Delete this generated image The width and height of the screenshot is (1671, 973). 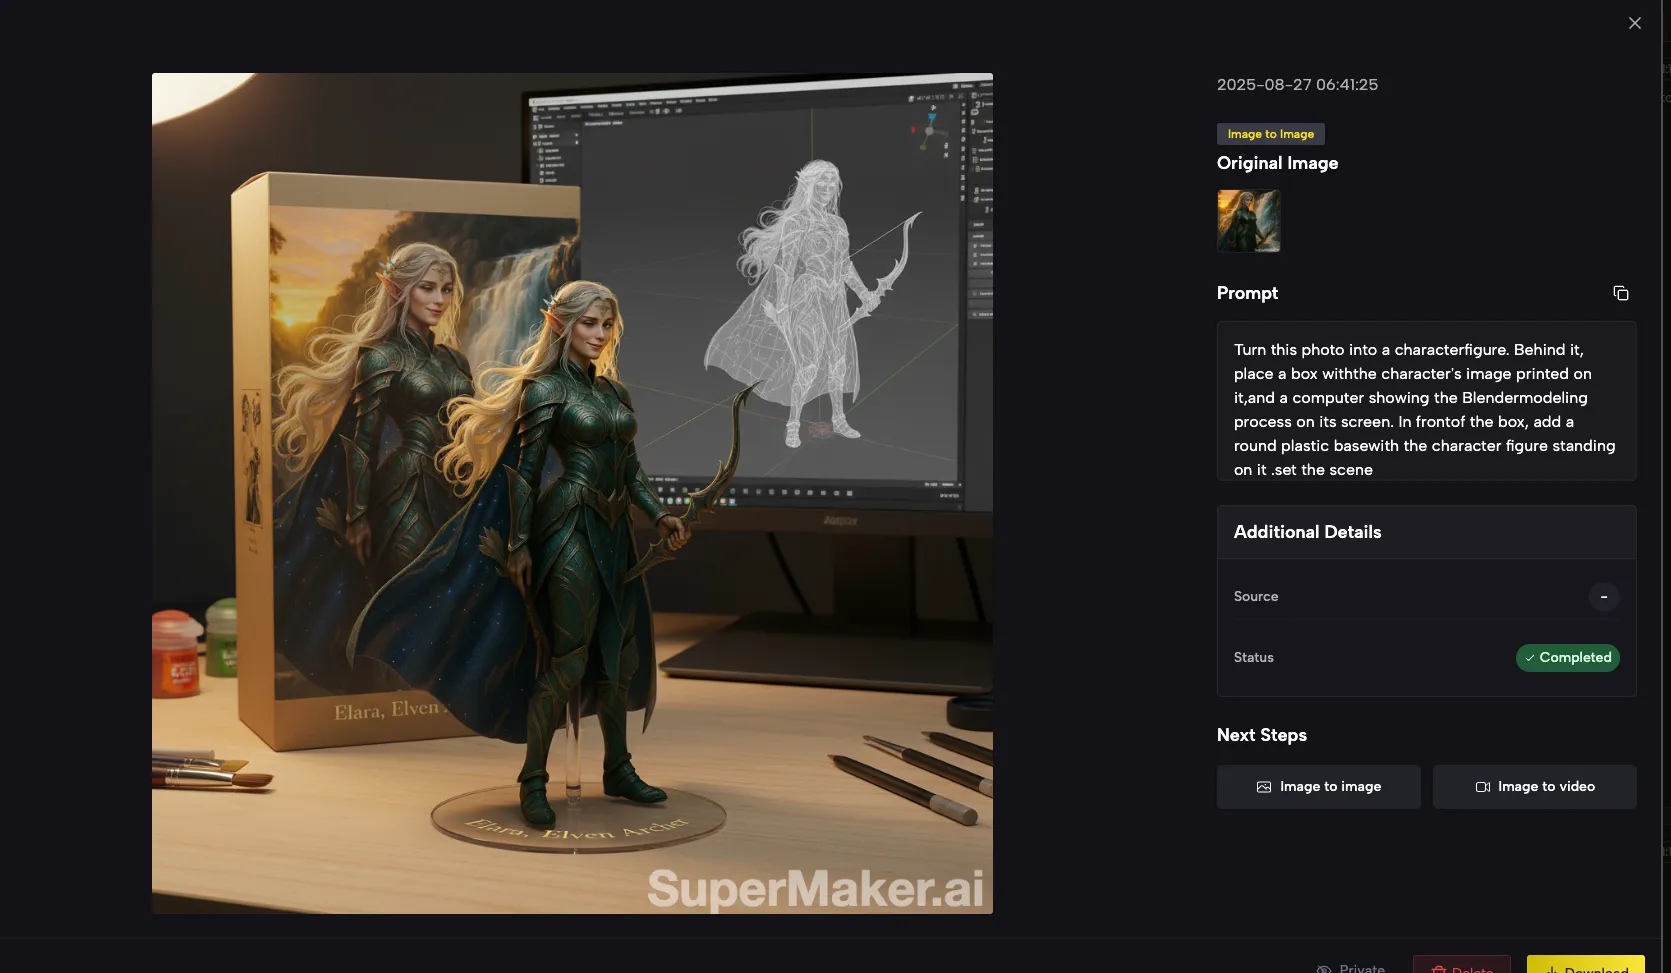(1461, 968)
